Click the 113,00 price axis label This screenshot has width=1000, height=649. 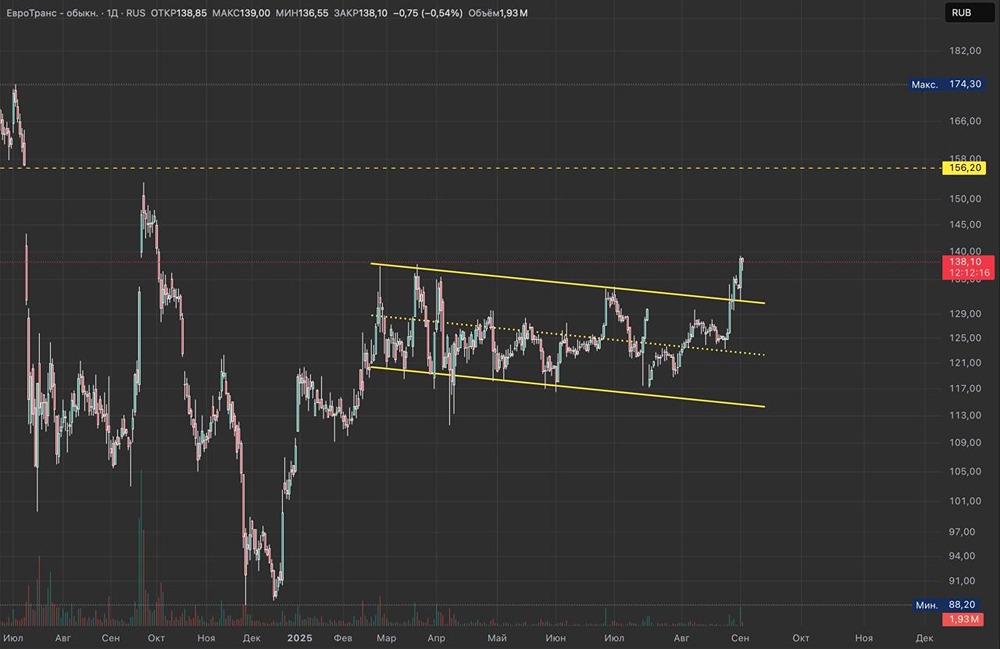pos(966,415)
